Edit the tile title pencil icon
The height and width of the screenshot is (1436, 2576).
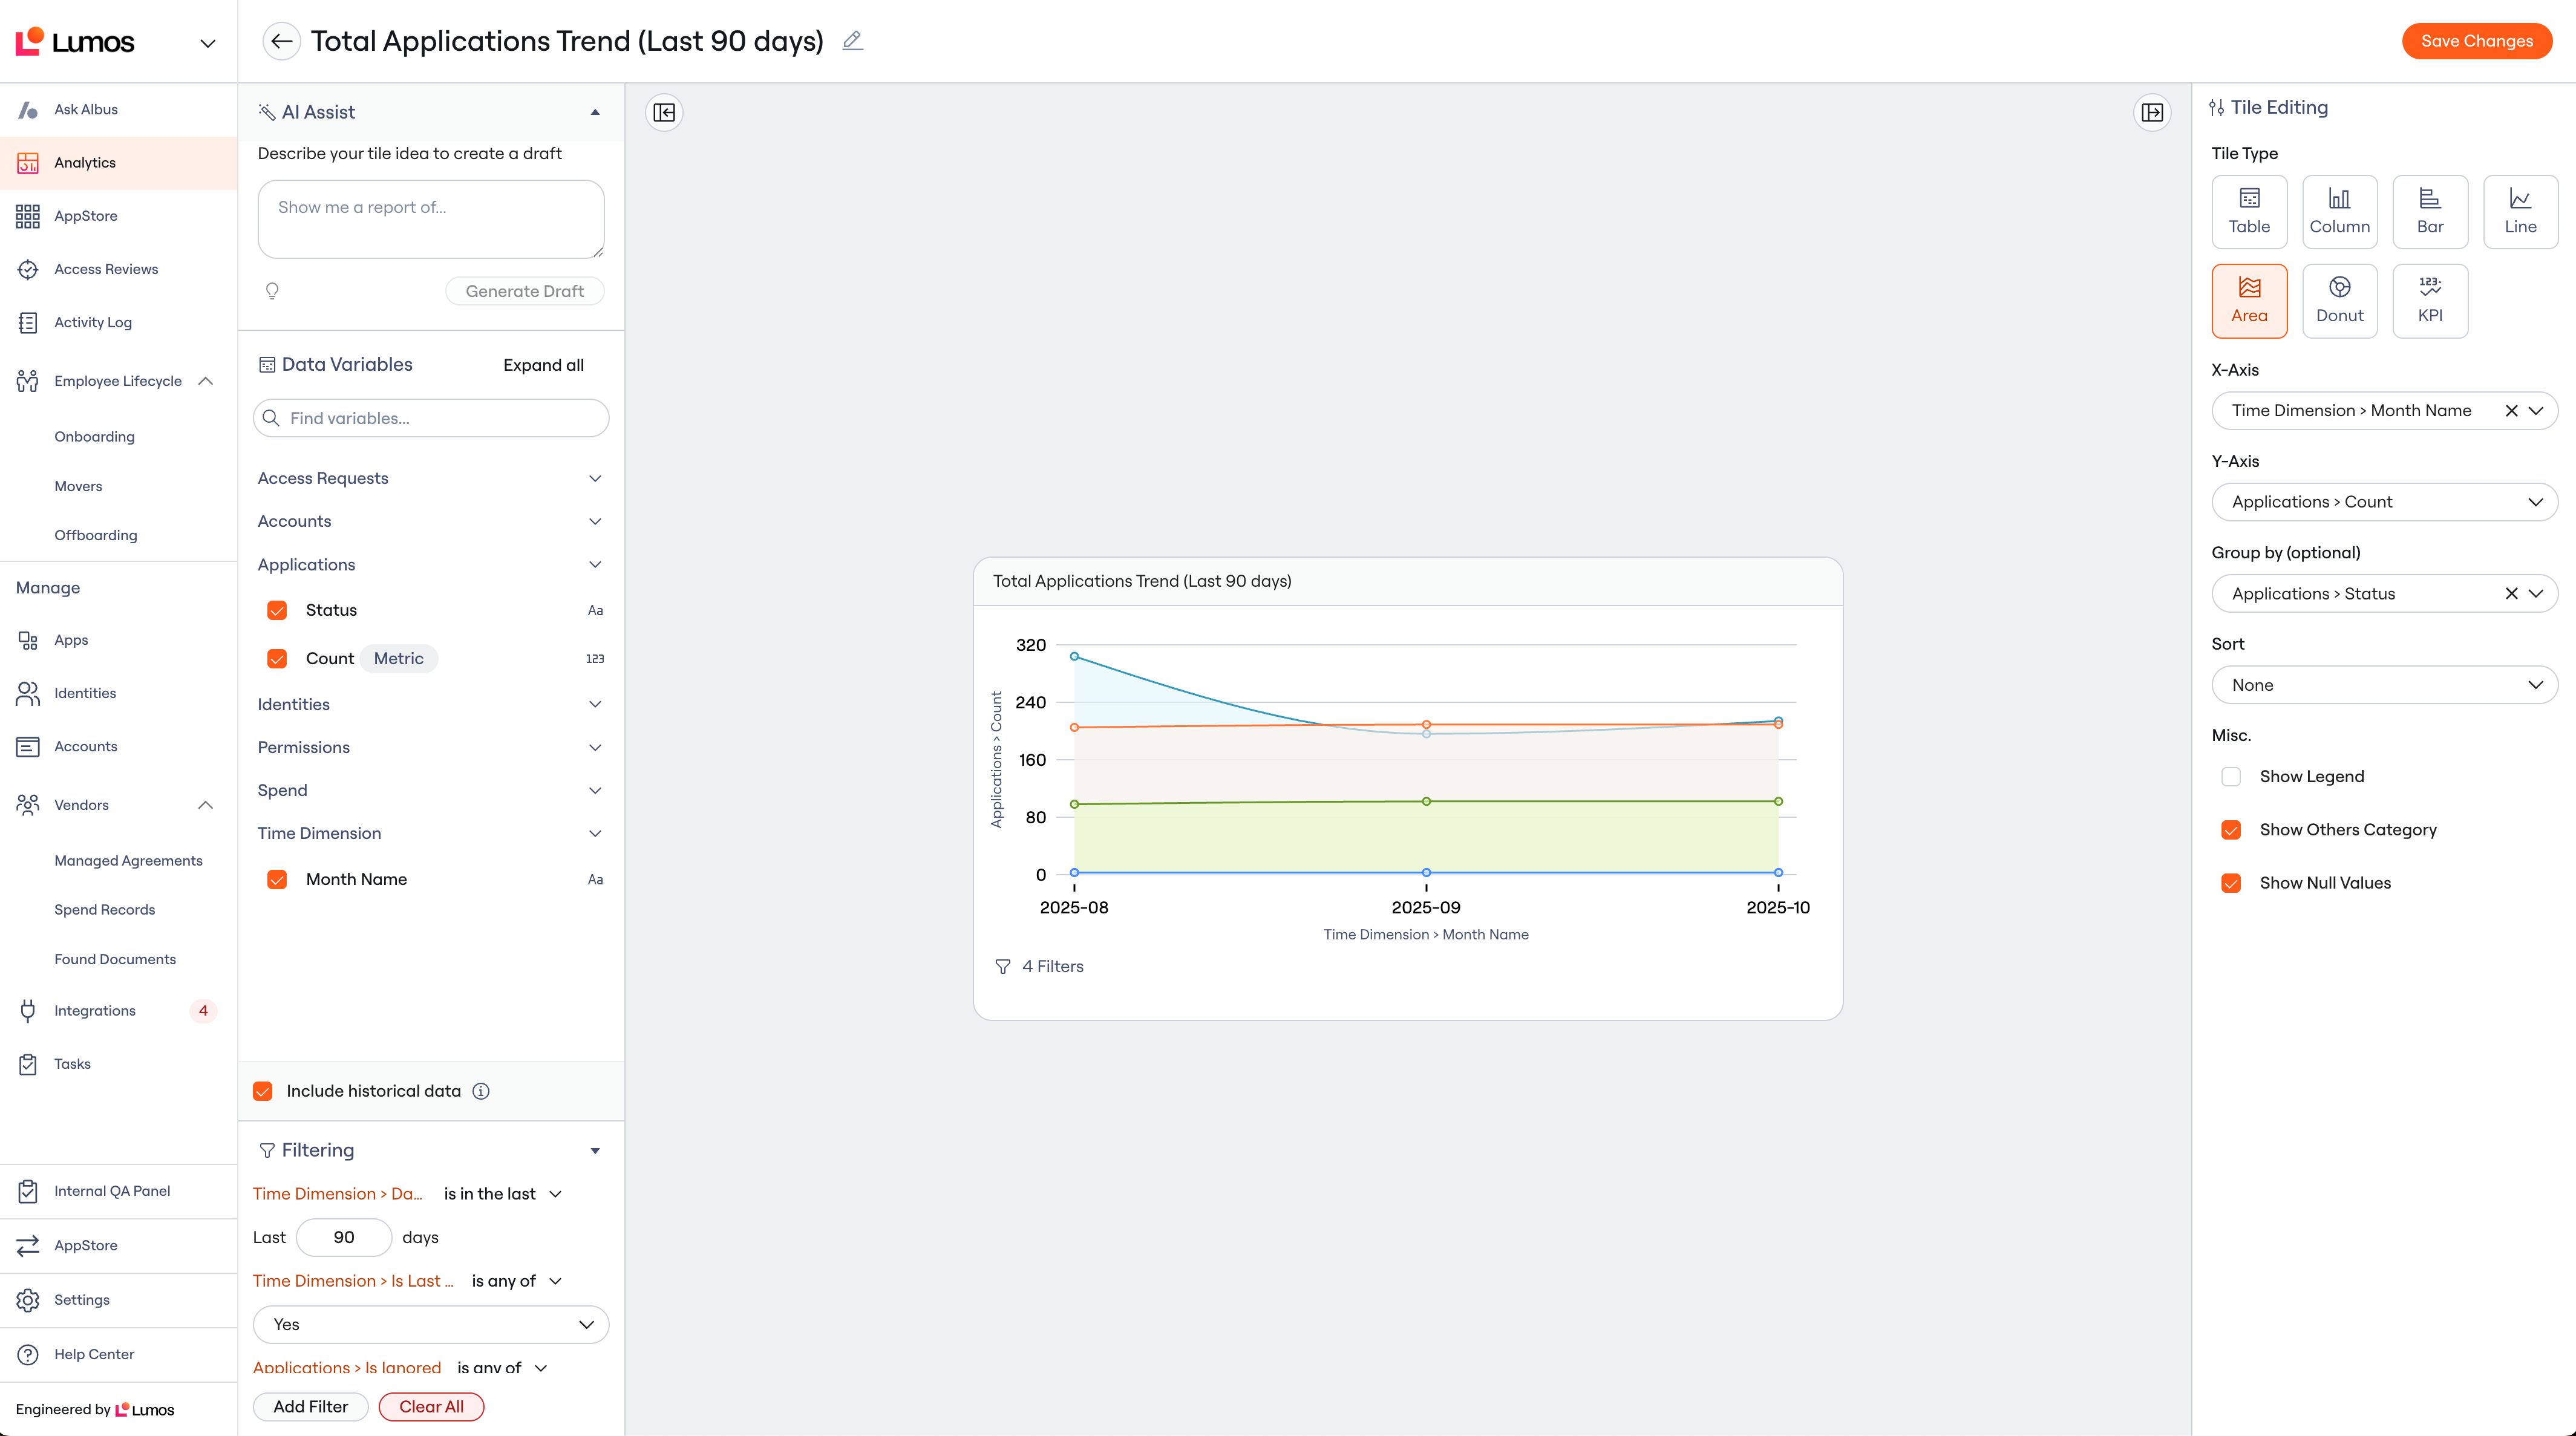(x=852, y=41)
